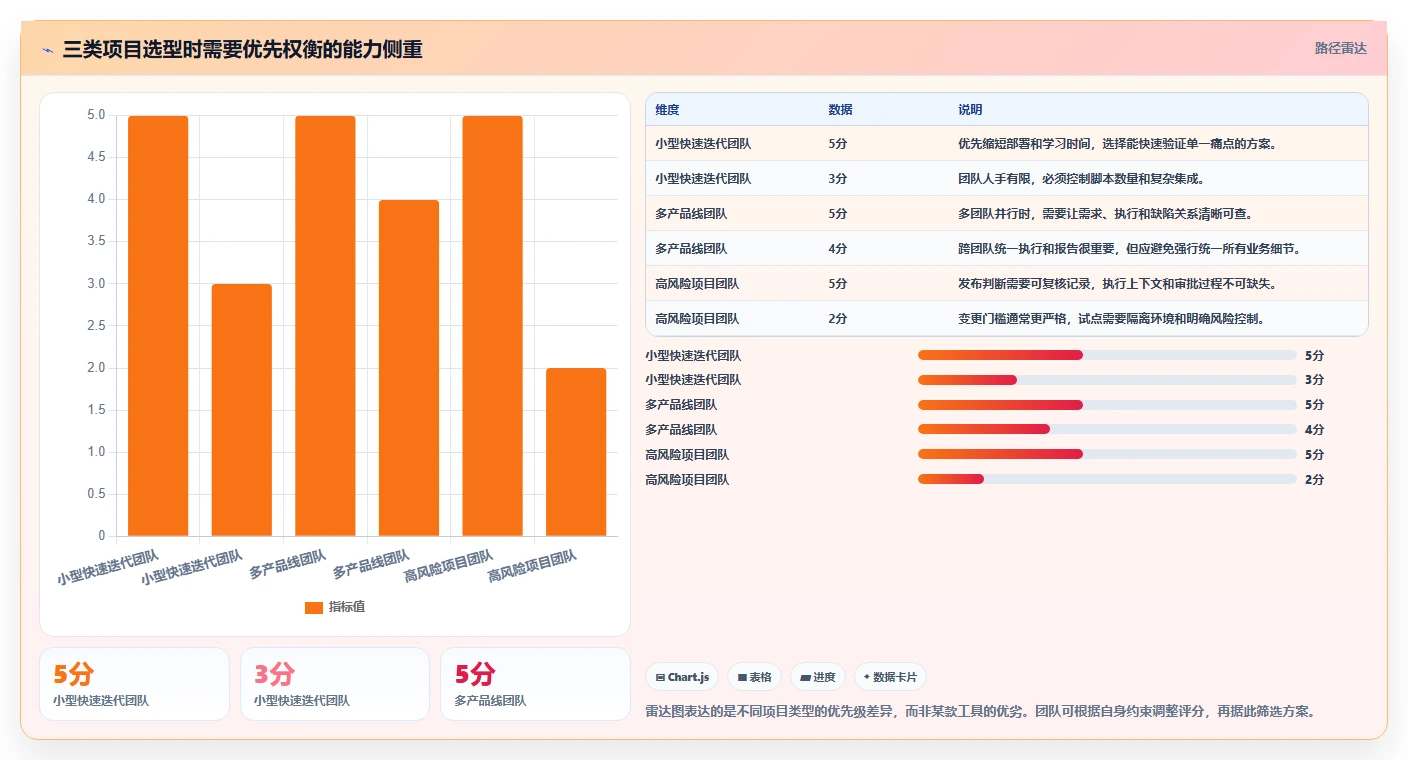Click the 高风险项目团队 chart bar at value 2
The image size is (1408, 760).
(576, 452)
